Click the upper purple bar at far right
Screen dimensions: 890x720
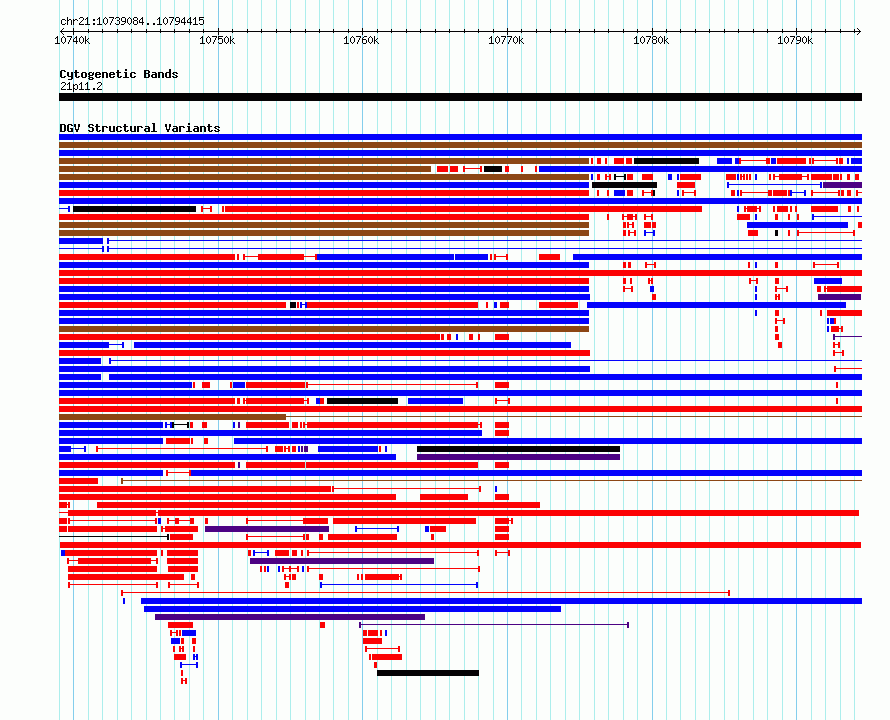842,185
